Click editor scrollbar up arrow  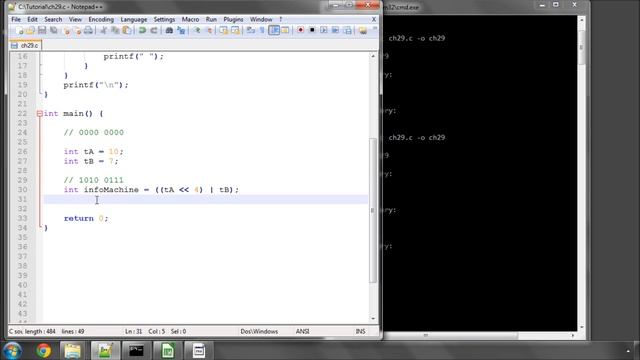coord(373,56)
